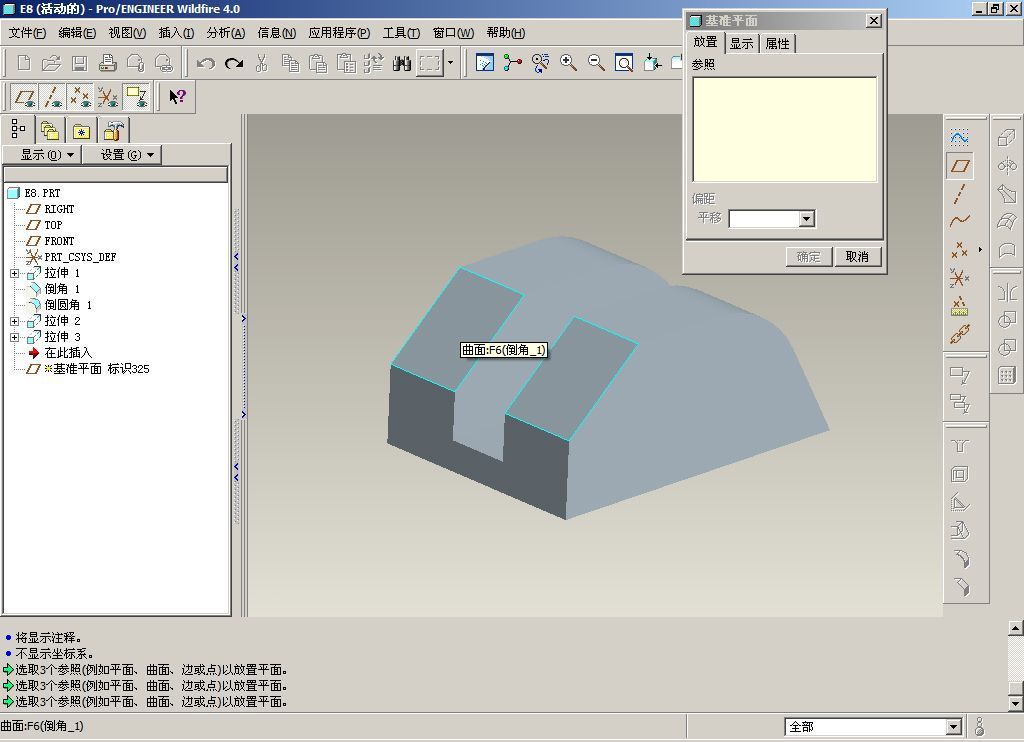Viewport: 1024px width, 742px height.
Task: Click the binoculars Find icon
Action: pos(402,63)
